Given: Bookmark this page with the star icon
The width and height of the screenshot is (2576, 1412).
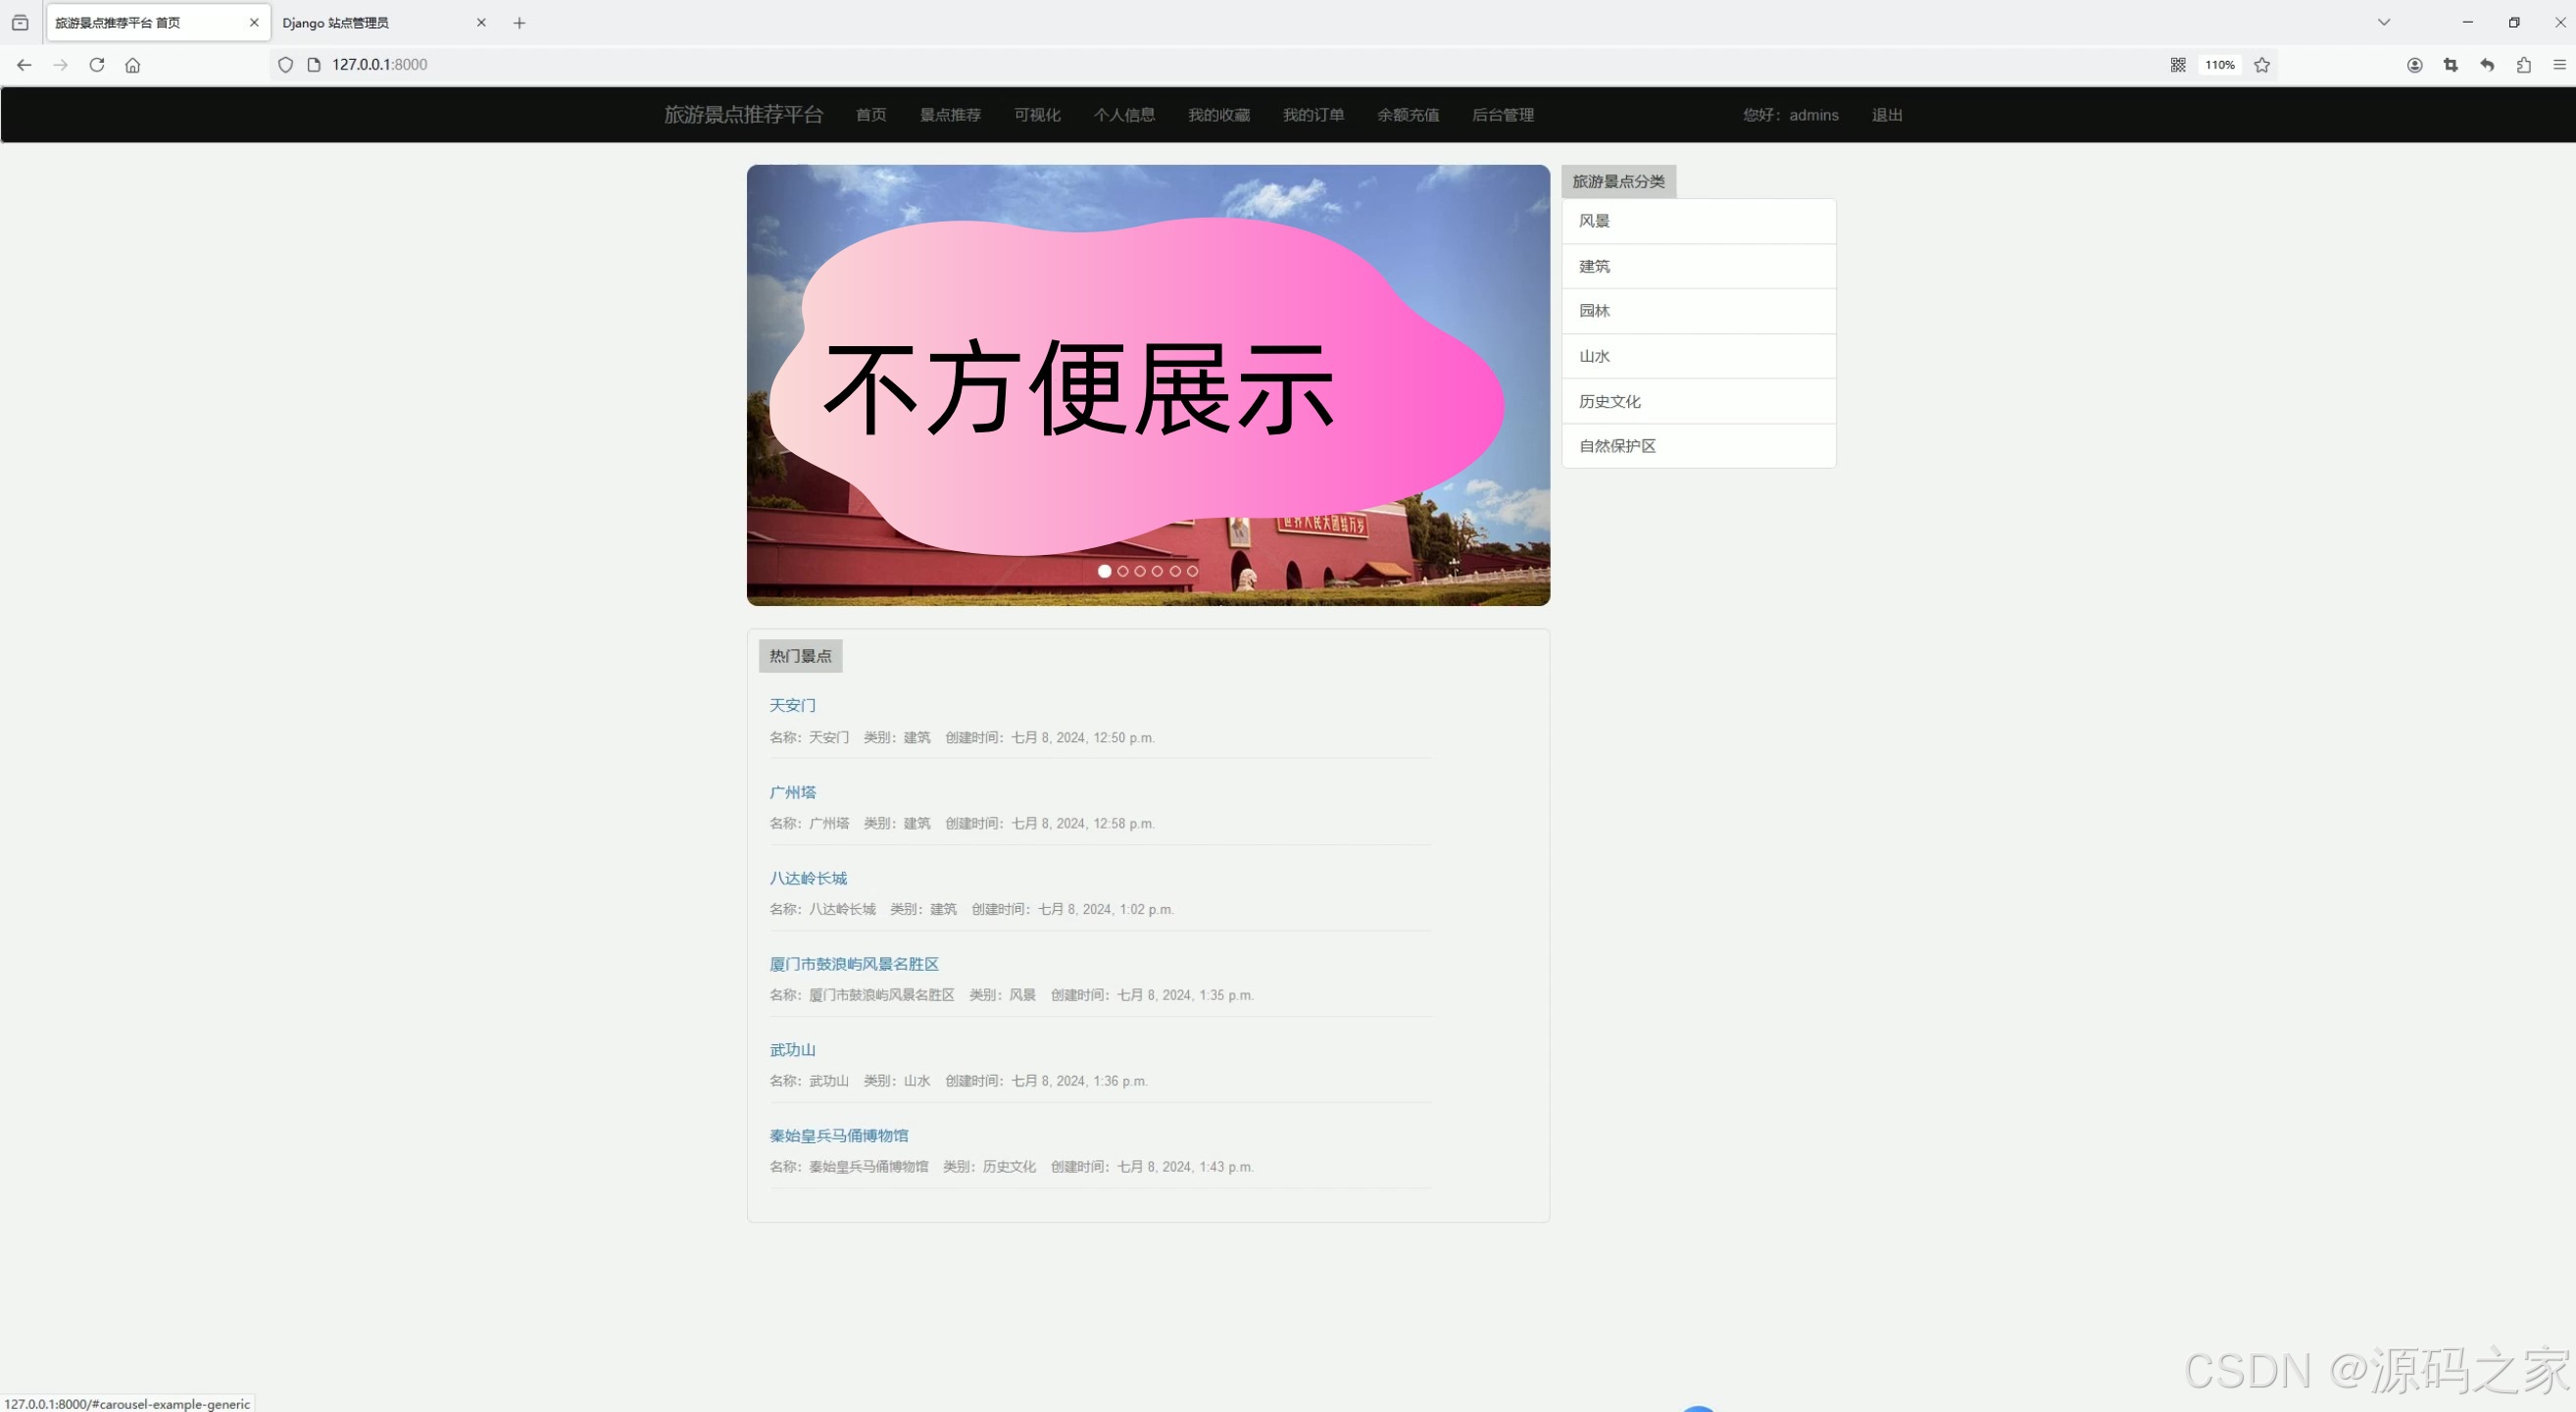Looking at the screenshot, I should [2262, 64].
